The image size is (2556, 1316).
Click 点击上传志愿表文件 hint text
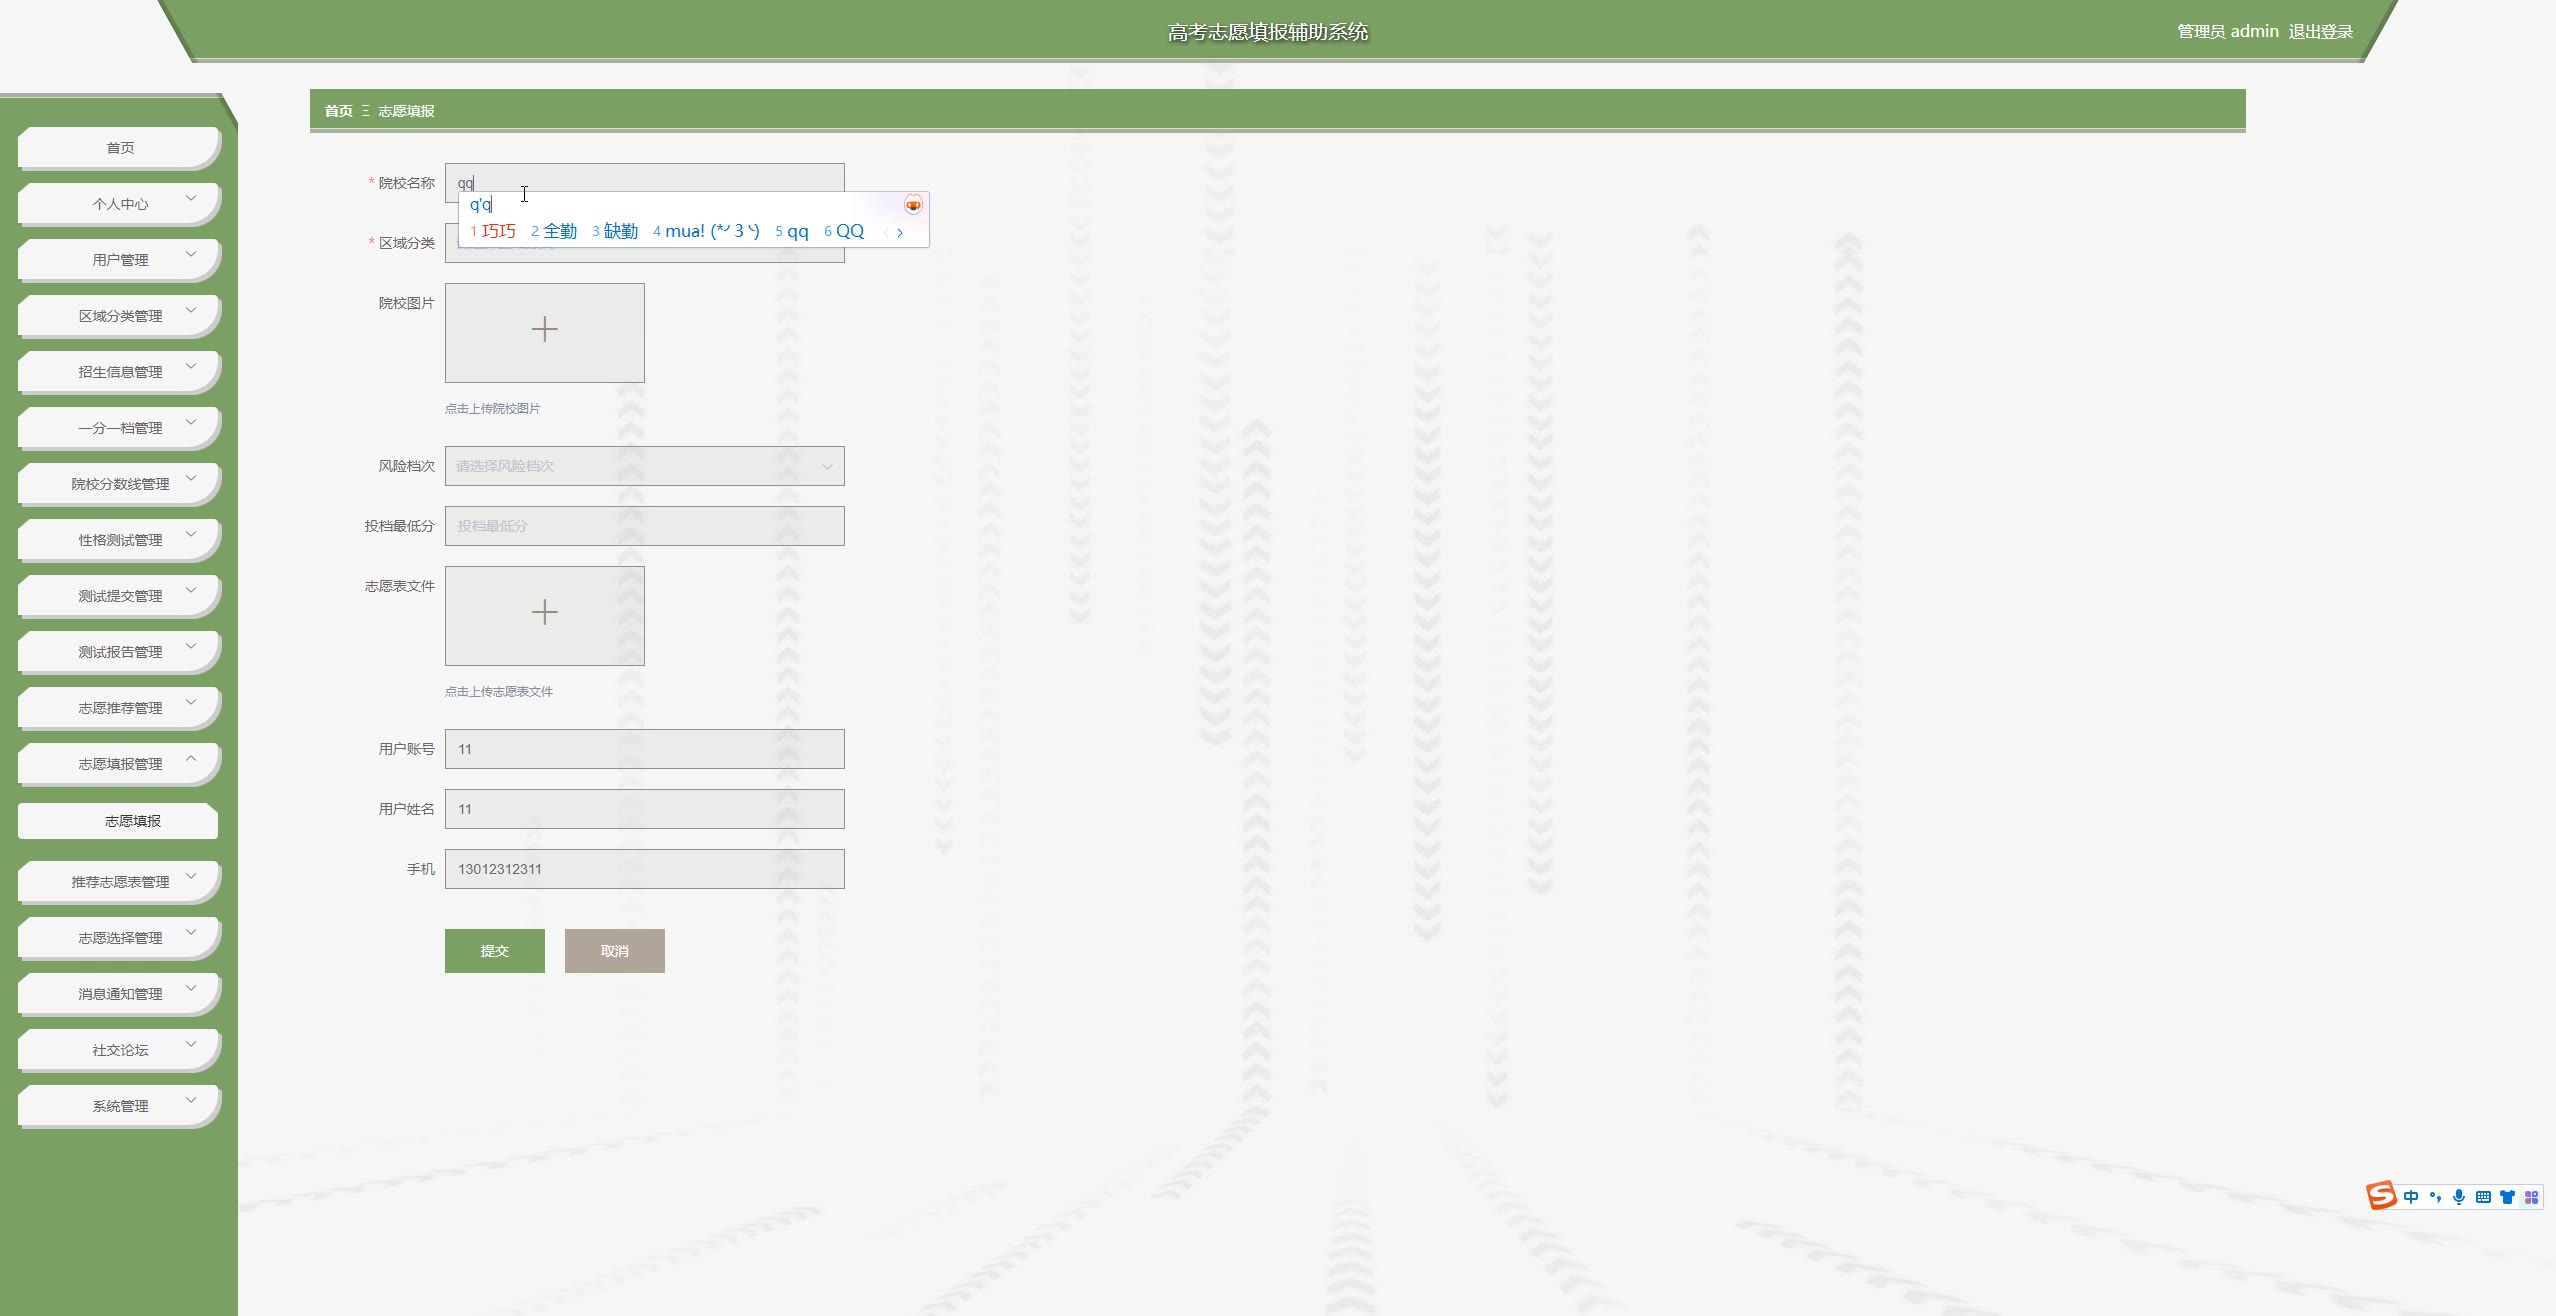click(x=499, y=692)
